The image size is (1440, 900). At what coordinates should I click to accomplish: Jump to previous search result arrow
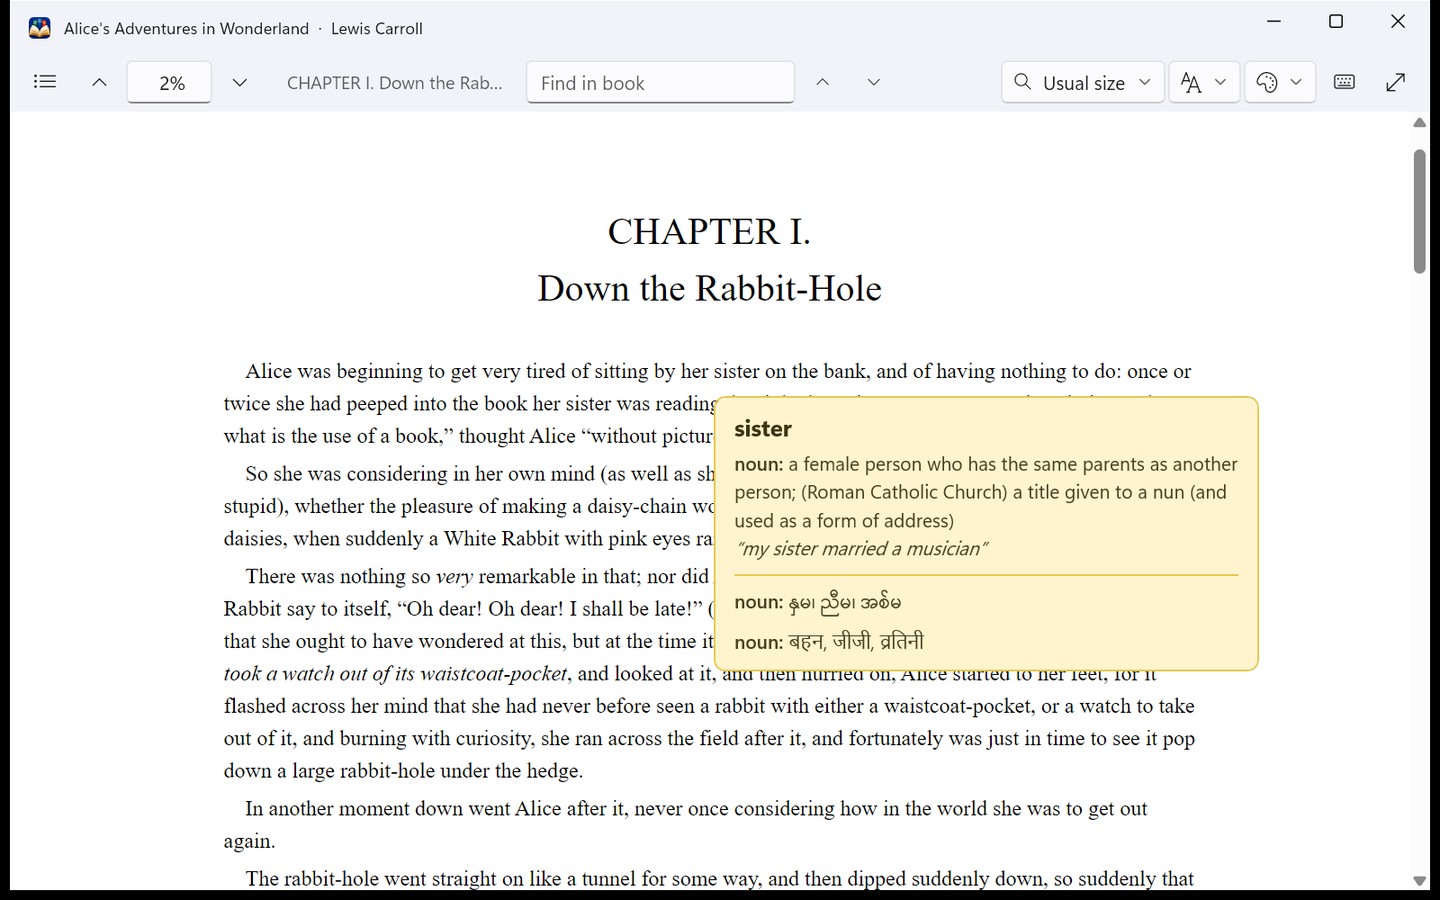(x=822, y=82)
